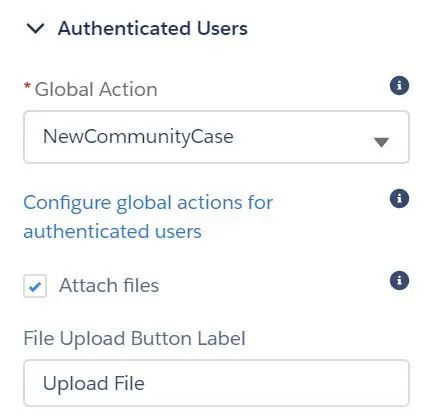Collapse the Authenticated Users section chevron
The image size is (428, 418).
point(35,29)
